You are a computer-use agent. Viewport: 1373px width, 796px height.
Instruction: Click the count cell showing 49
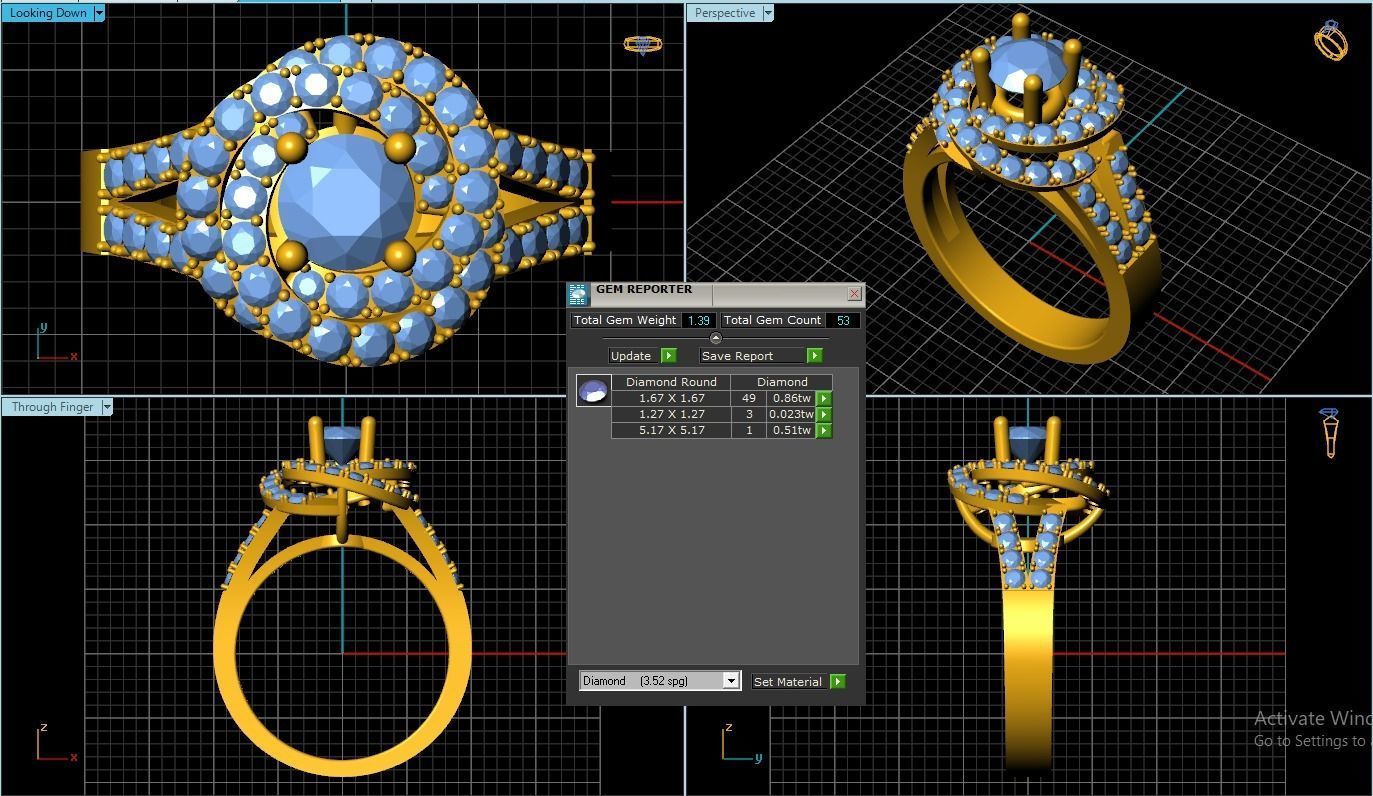pyautogui.click(x=749, y=398)
